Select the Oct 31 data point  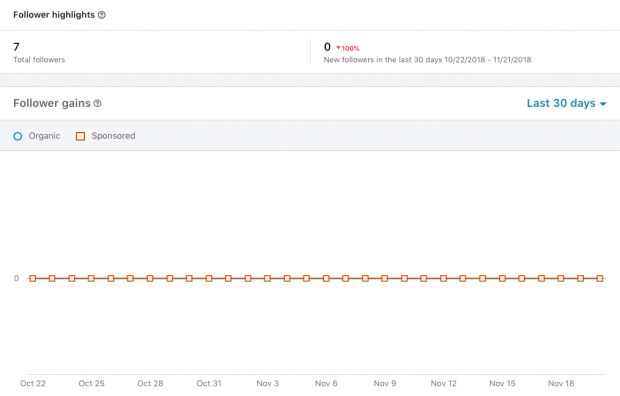click(x=209, y=279)
